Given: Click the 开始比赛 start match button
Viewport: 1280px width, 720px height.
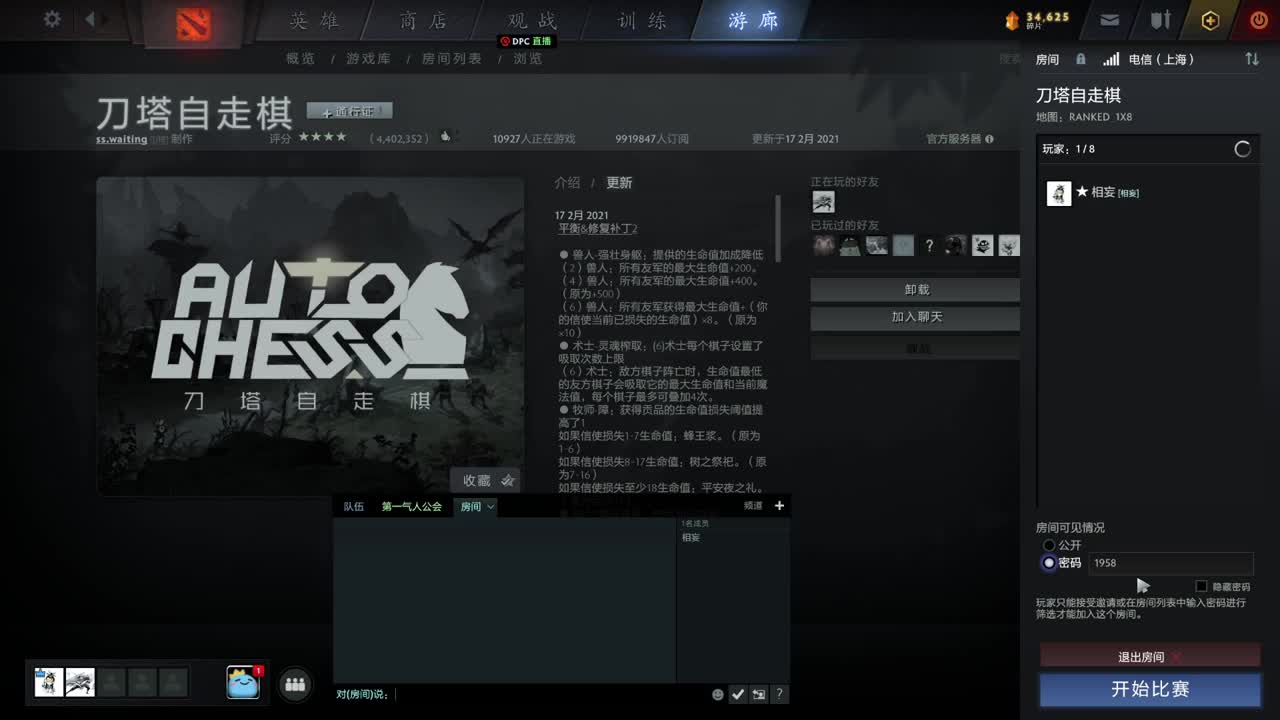Looking at the screenshot, I should pos(1150,690).
